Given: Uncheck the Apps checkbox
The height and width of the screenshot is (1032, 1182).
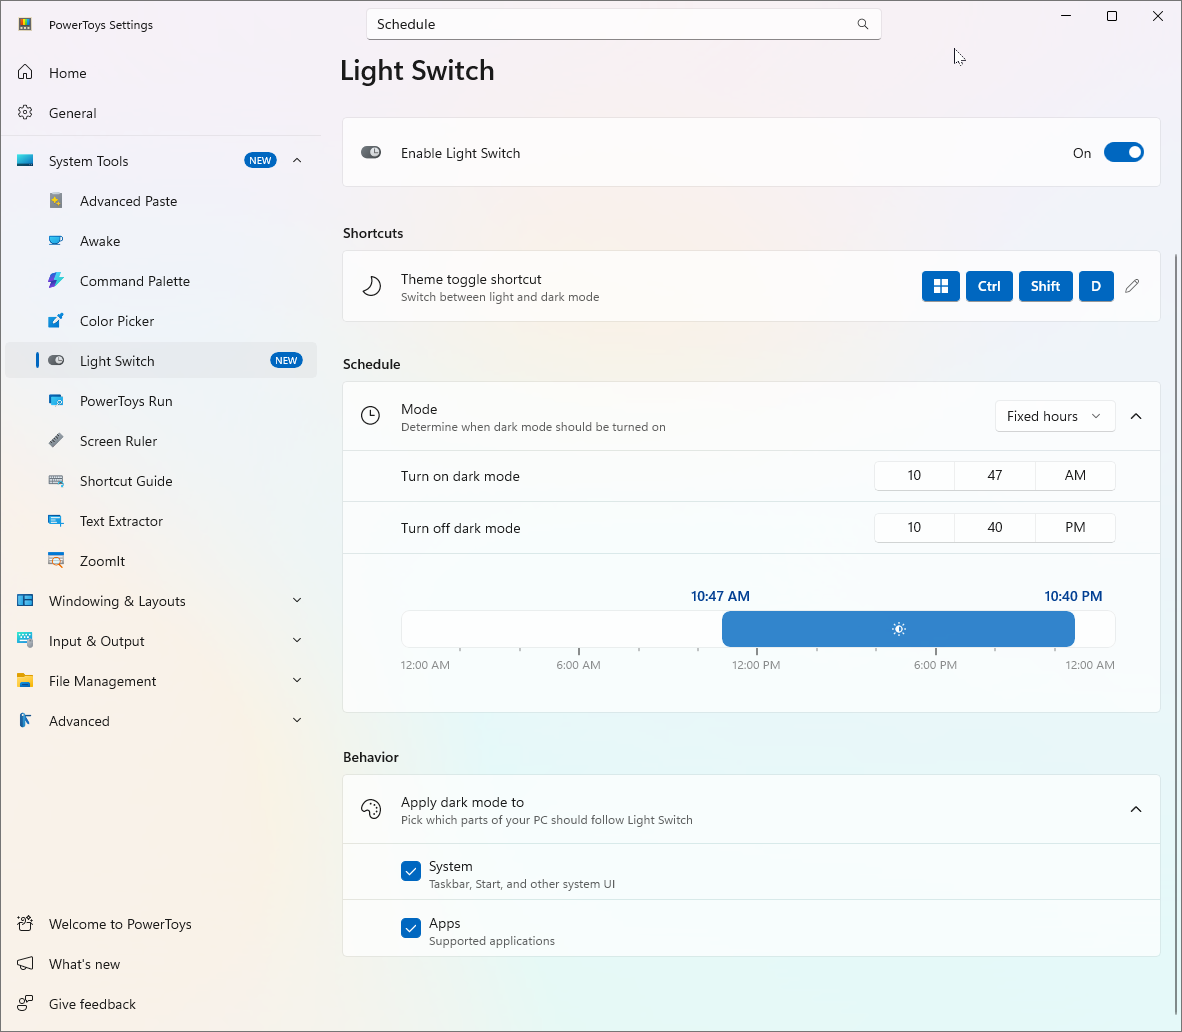Looking at the screenshot, I should click(411, 928).
